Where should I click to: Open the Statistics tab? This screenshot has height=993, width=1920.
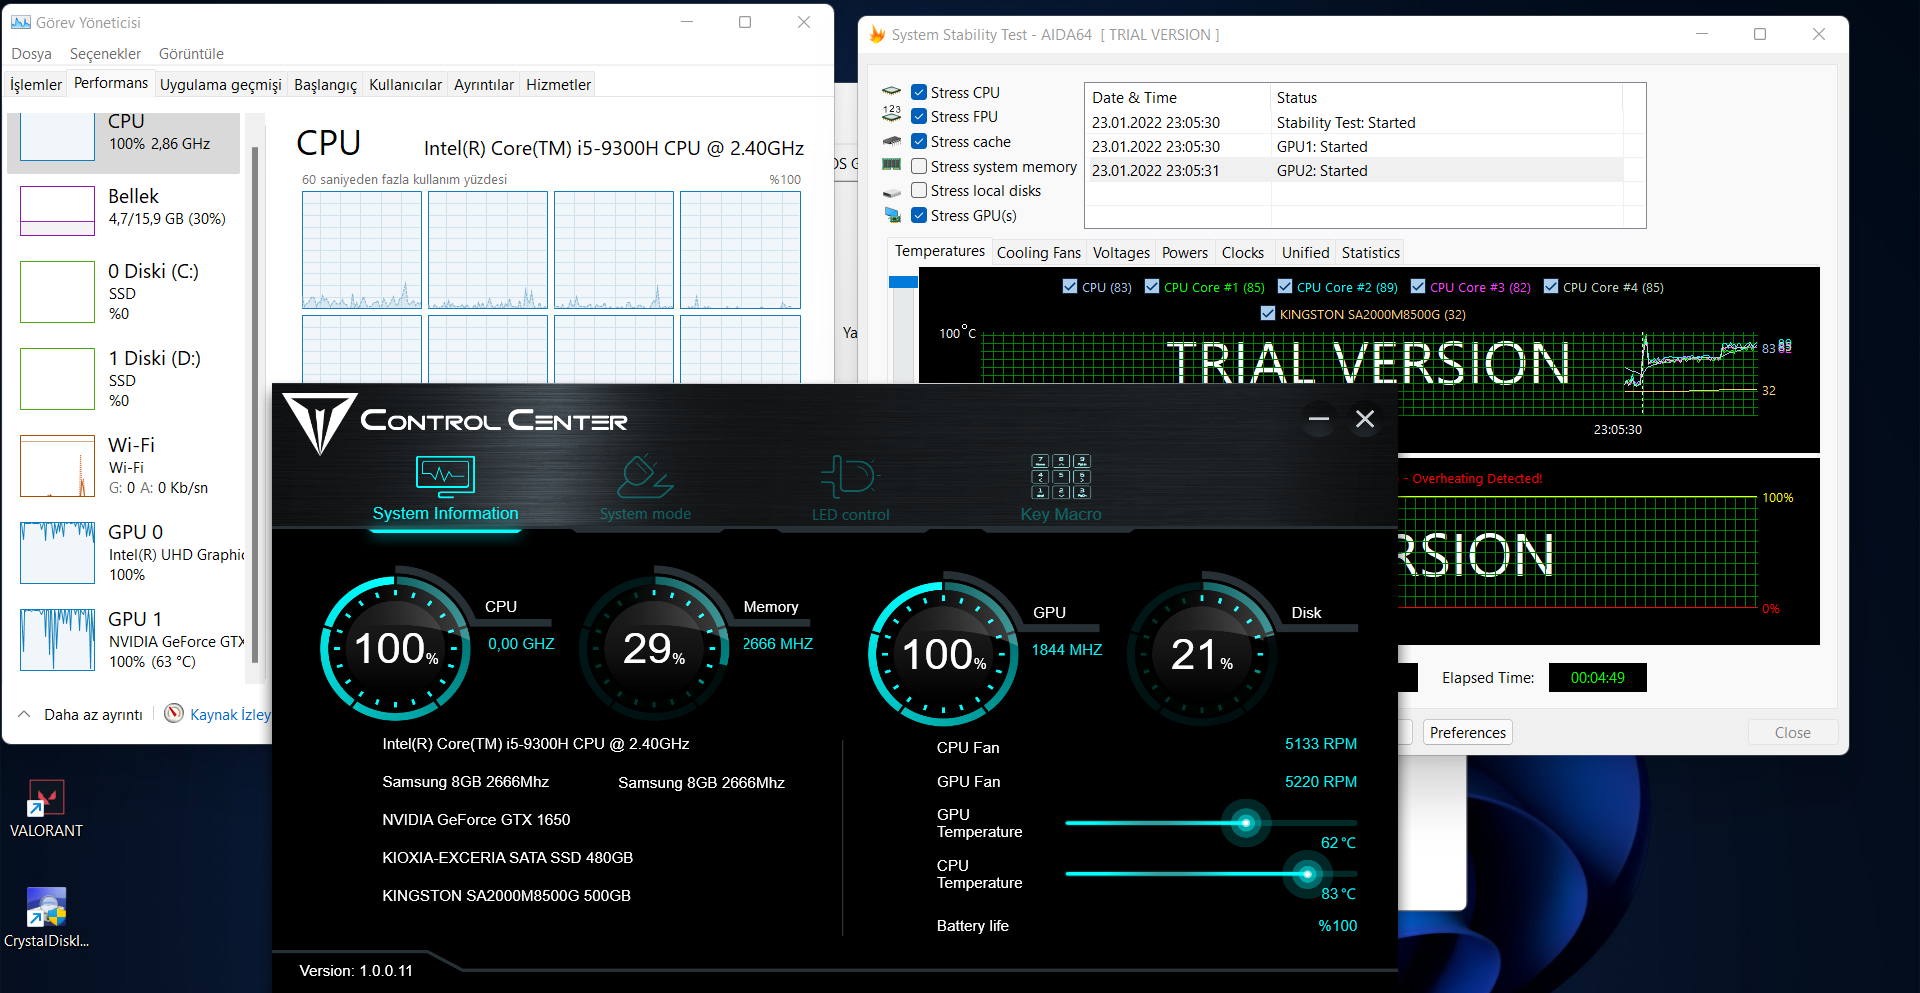pyautogui.click(x=1371, y=253)
